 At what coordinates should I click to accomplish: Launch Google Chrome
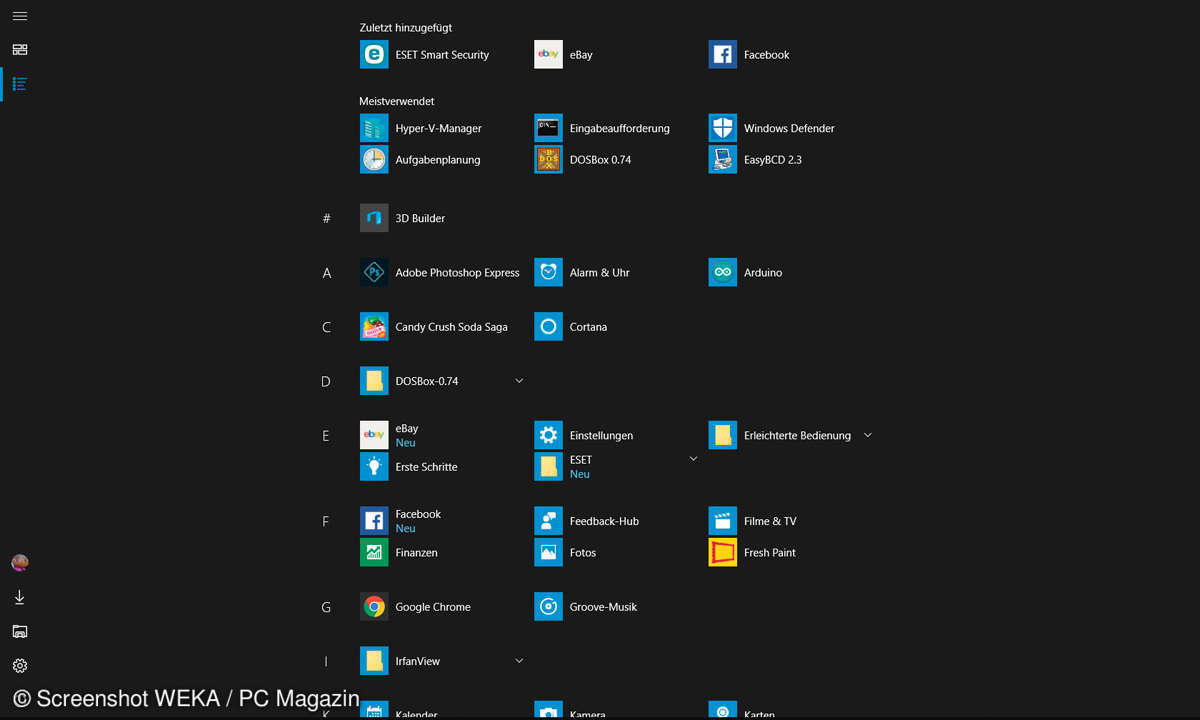coord(415,606)
